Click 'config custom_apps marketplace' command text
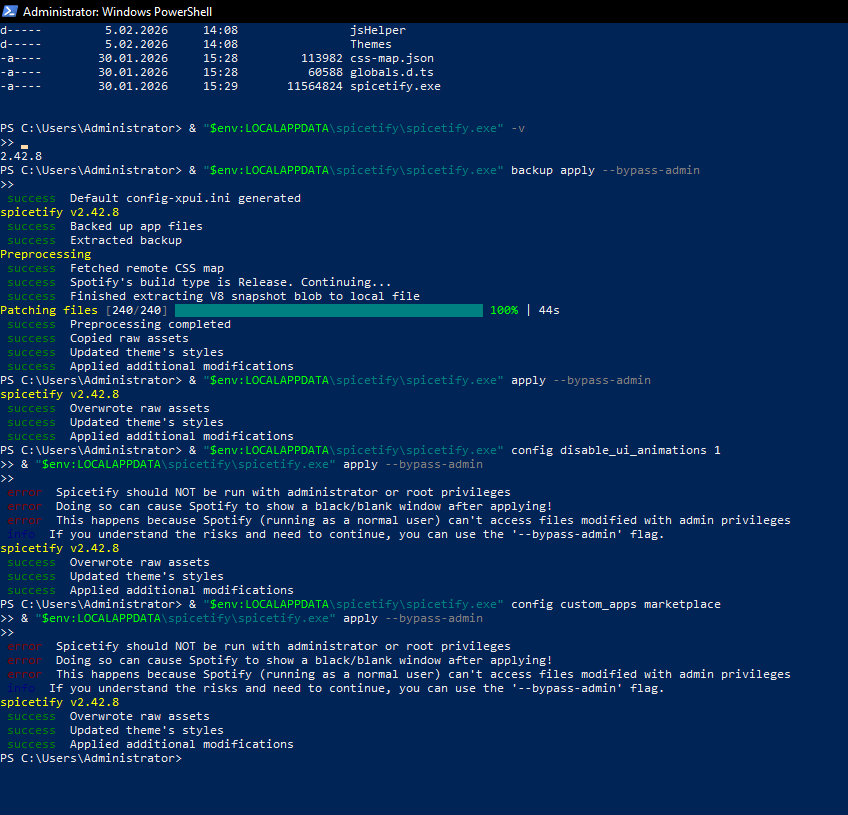The height and width of the screenshot is (815, 848). click(615, 605)
